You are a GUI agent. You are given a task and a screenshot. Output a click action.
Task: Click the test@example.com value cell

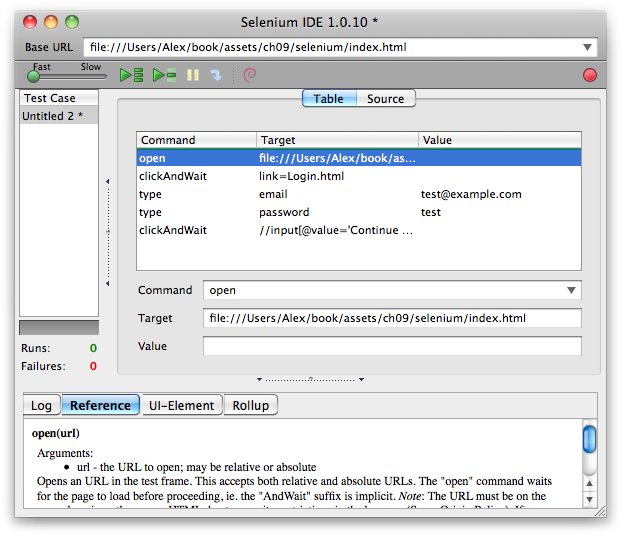pyautogui.click(x=471, y=194)
